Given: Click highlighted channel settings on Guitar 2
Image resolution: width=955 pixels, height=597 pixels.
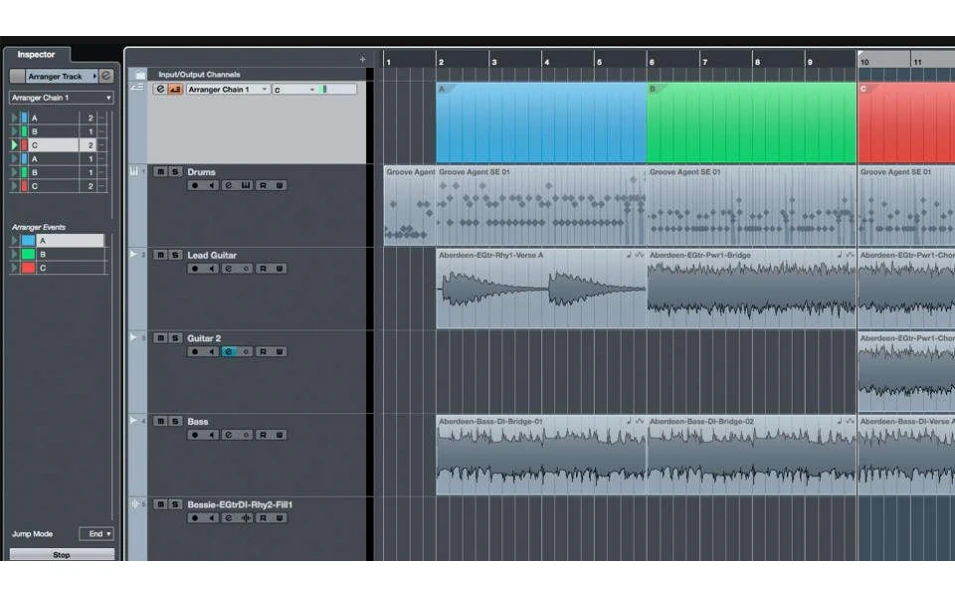Looking at the screenshot, I should [228, 351].
